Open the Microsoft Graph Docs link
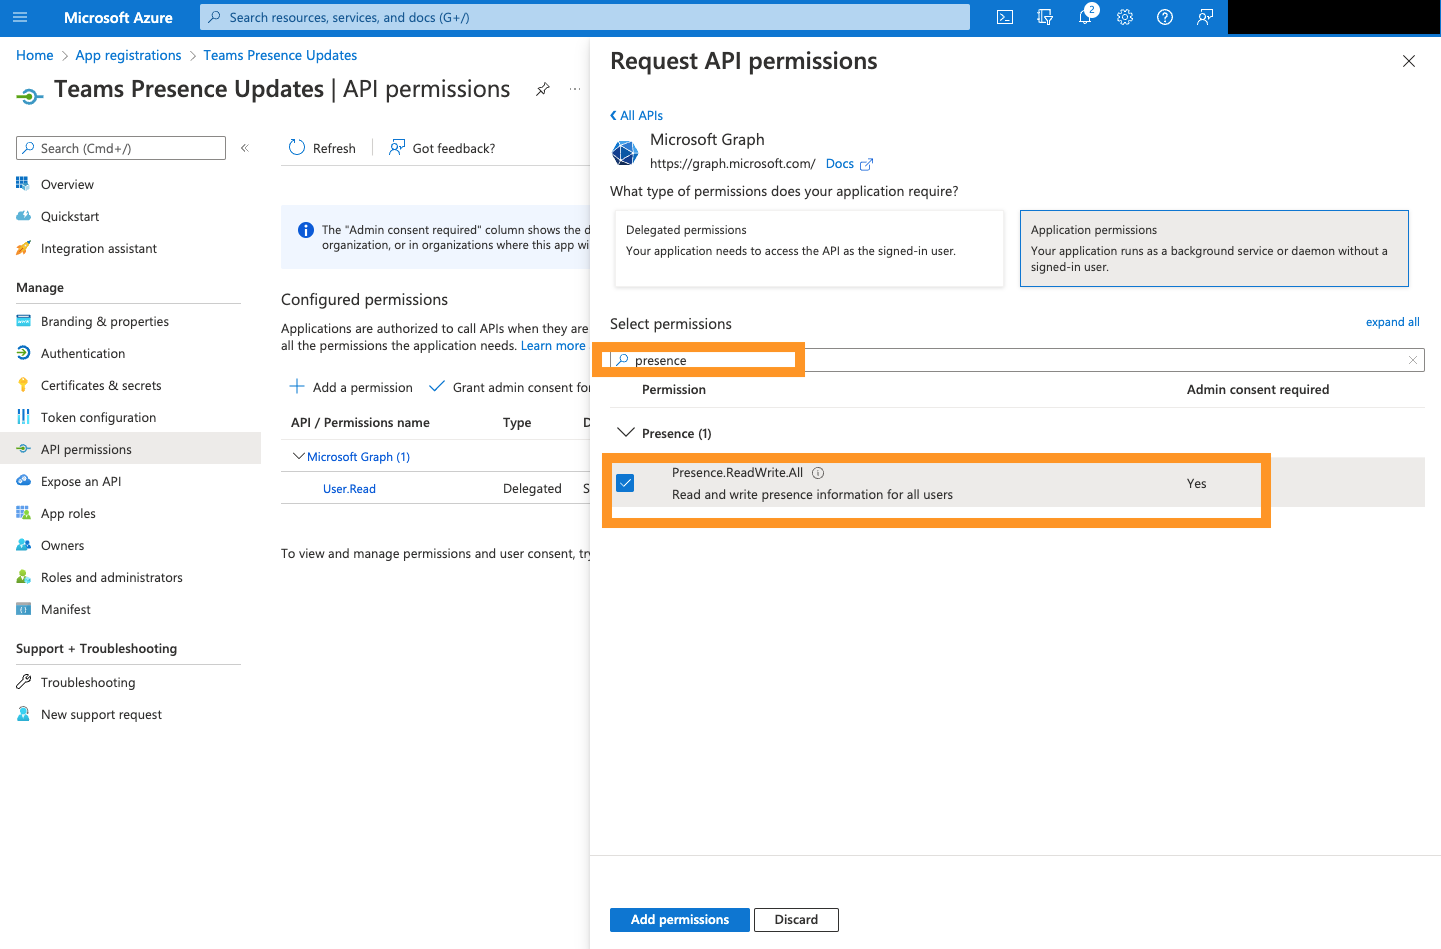Image resolution: width=1441 pixels, height=949 pixels. 840,163
